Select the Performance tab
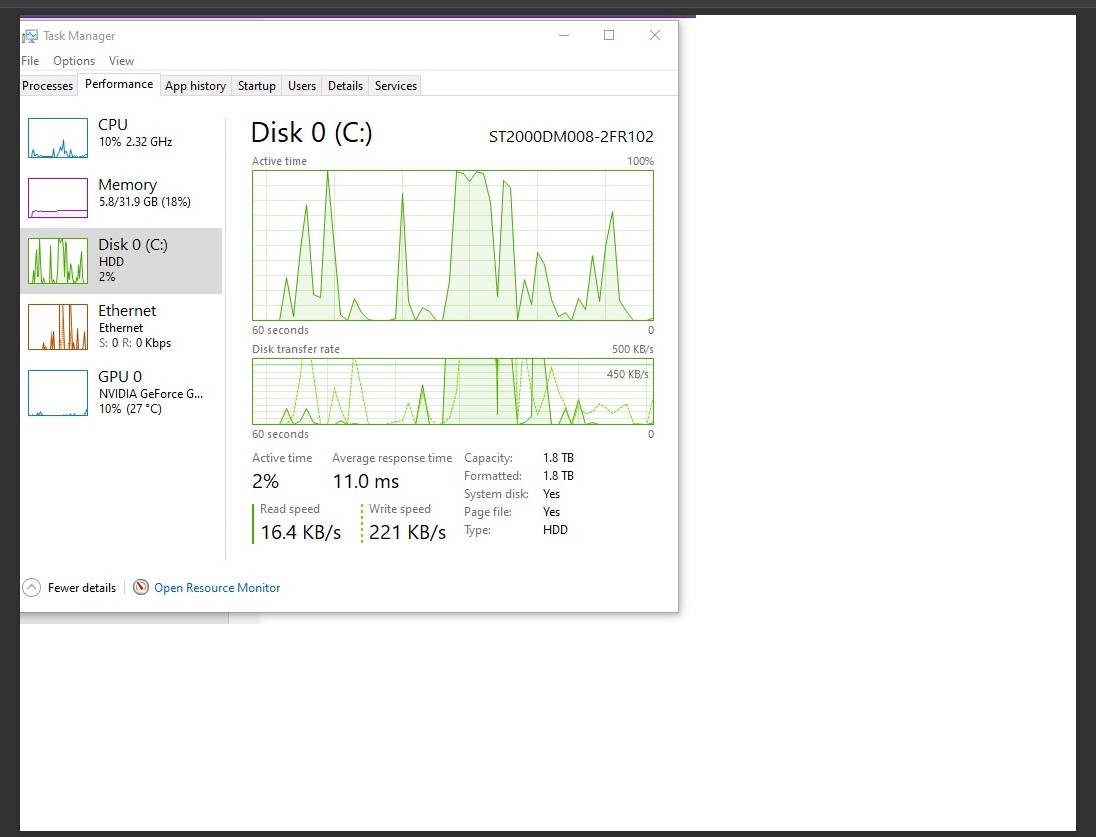This screenshot has height=837, width=1096. [x=119, y=84]
